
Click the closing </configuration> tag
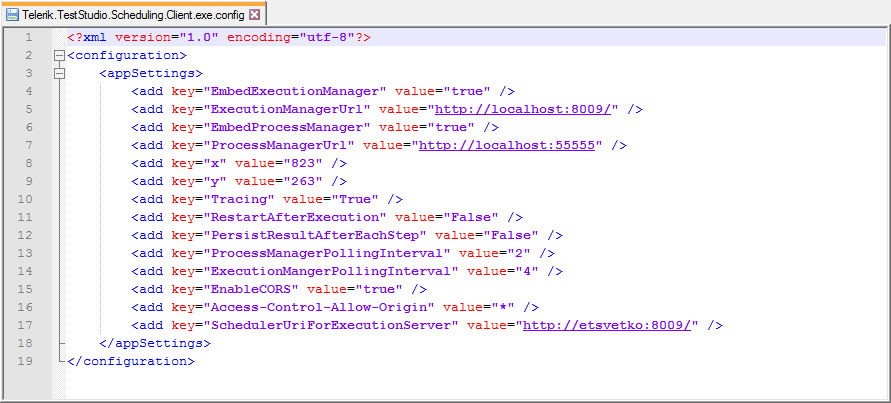tap(131, 362)
